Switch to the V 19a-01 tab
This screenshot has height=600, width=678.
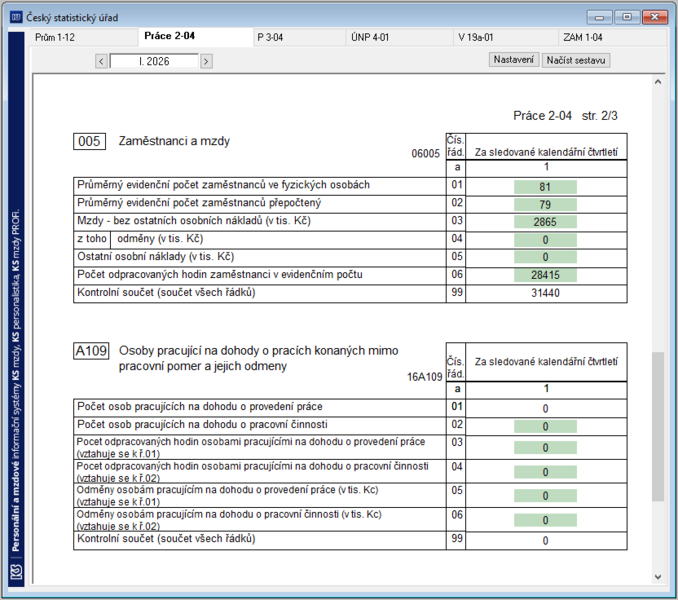point(506,37)
